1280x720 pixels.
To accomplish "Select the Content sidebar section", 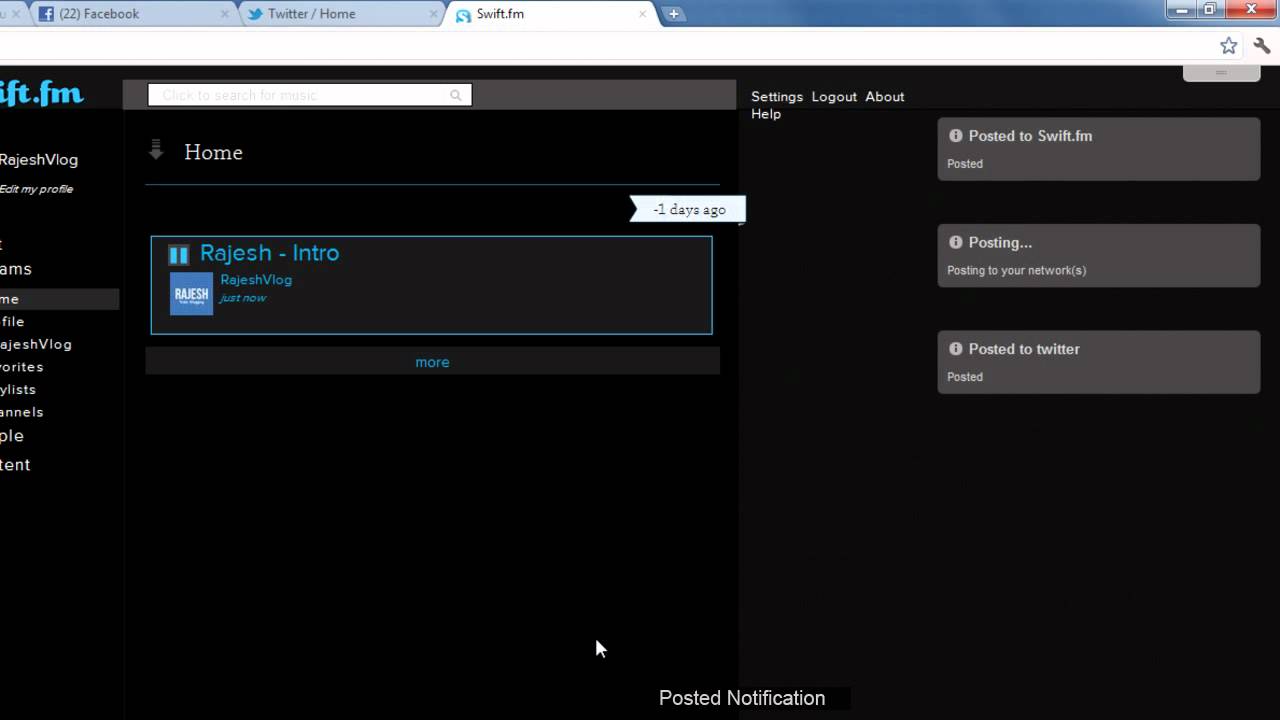I will pyautogui.click(x=15, y=465).
